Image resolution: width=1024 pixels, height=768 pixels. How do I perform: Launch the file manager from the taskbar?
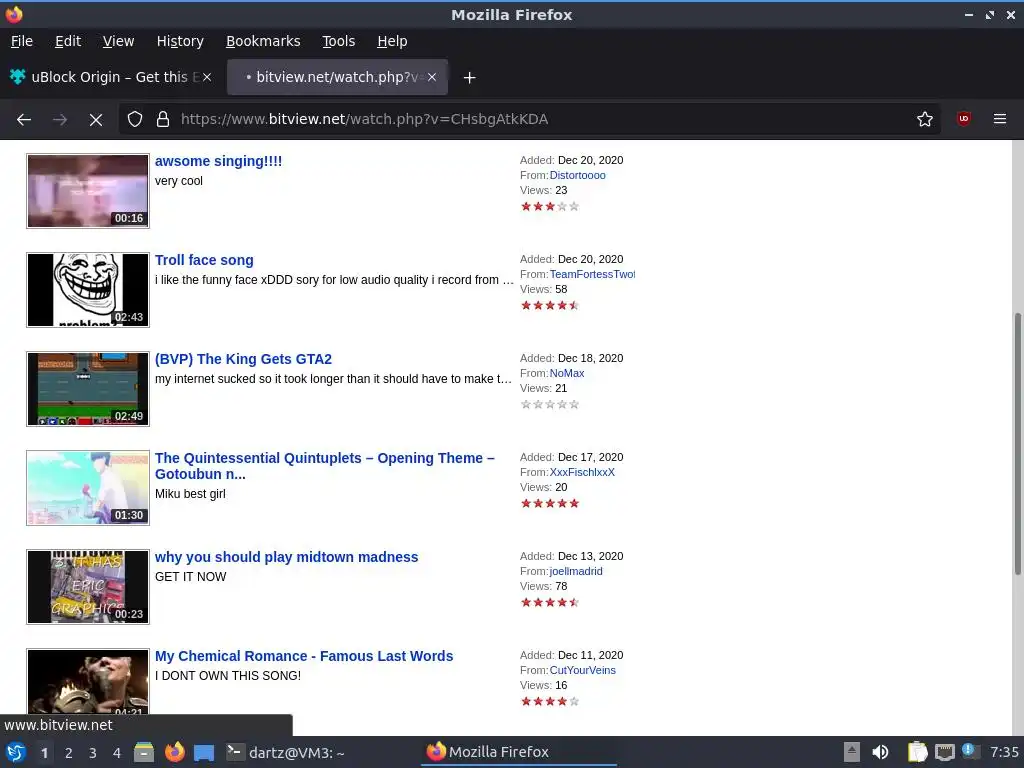(x=144, y=752)
